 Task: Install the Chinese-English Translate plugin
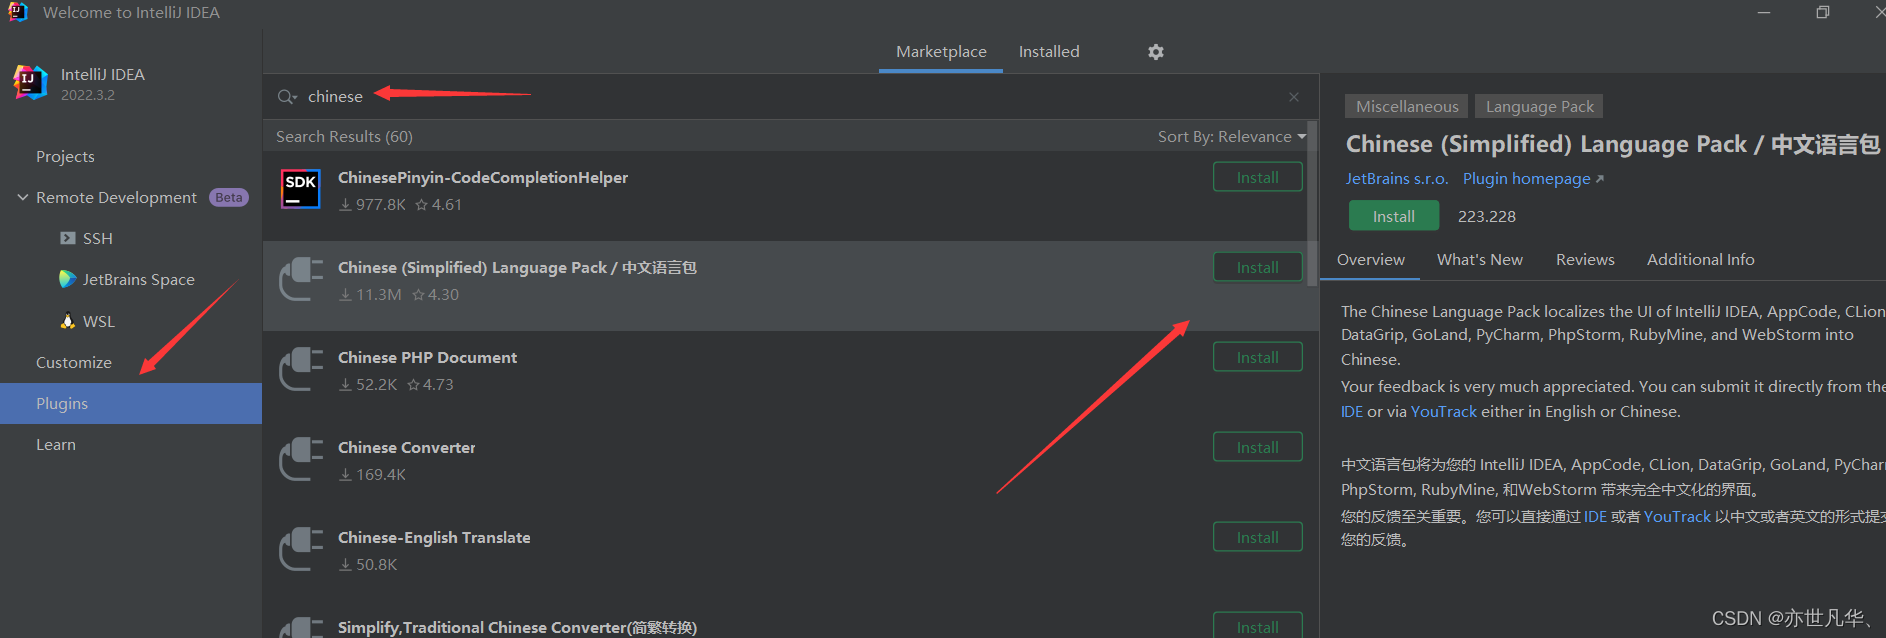(1258, 537)
